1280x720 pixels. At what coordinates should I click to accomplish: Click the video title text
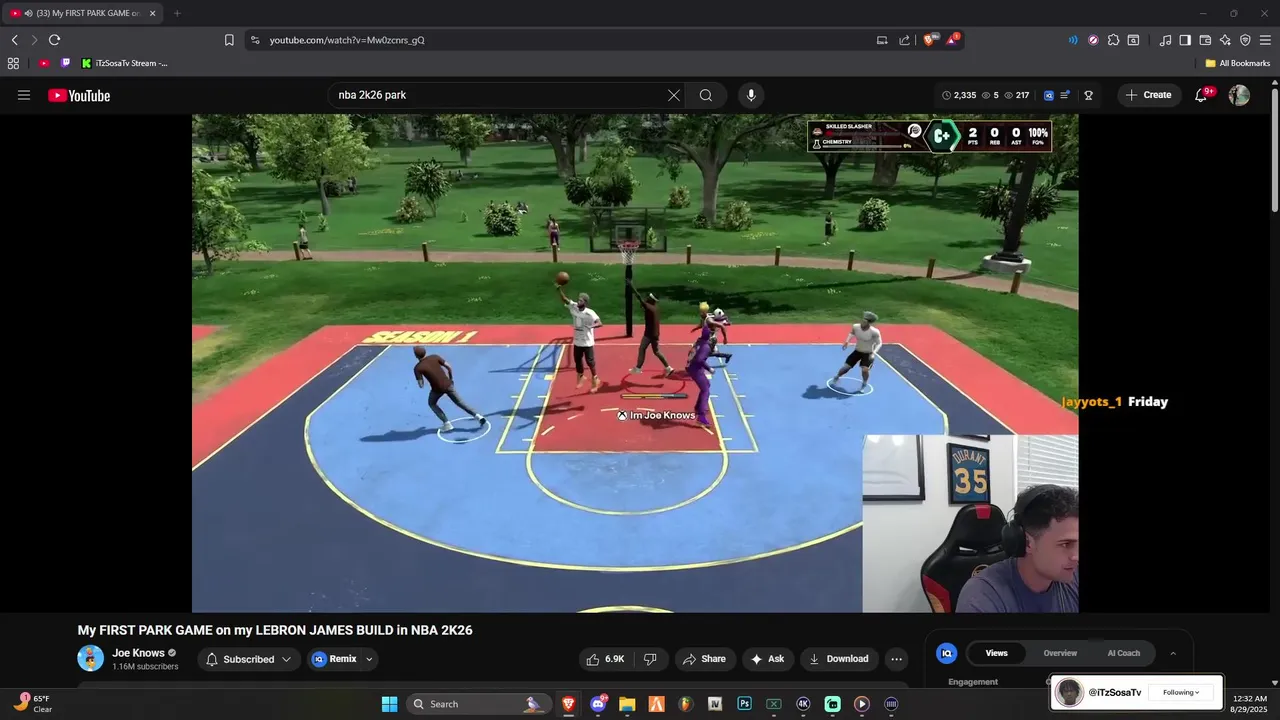tap(275, 630)
